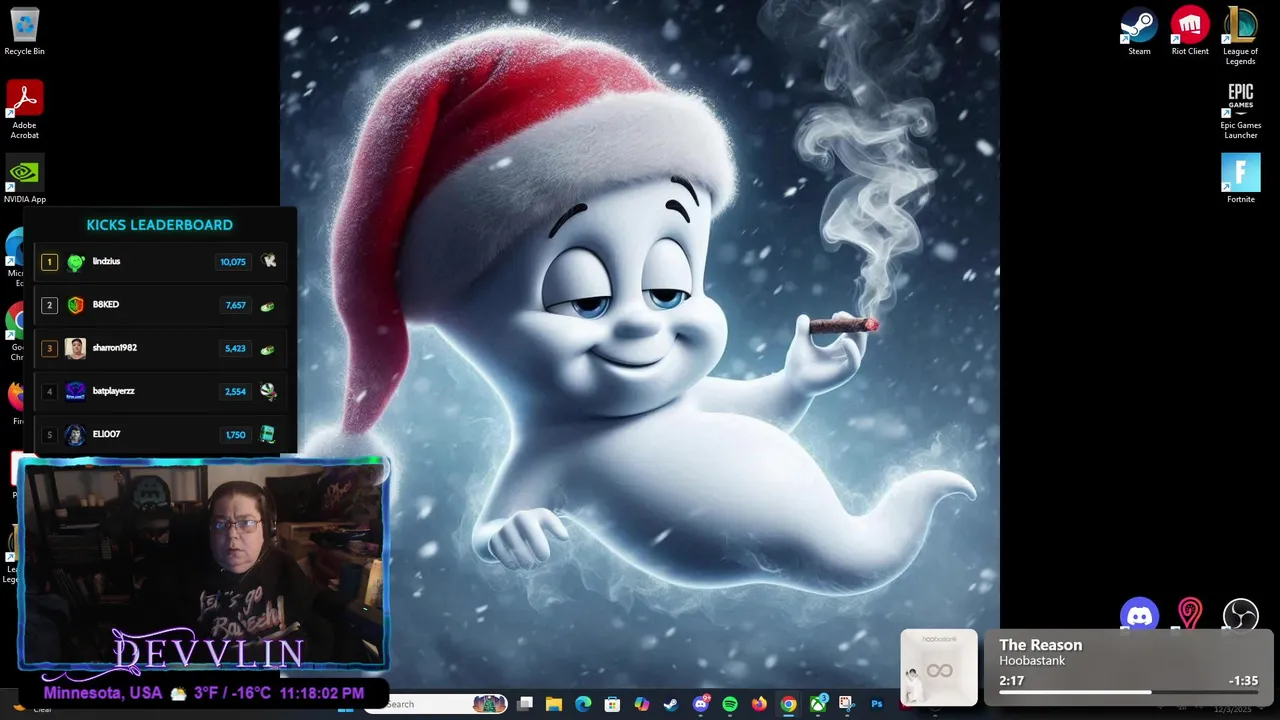Open Copilot from the taskbar
The image size is (1280, 720).
coord(642,704)
